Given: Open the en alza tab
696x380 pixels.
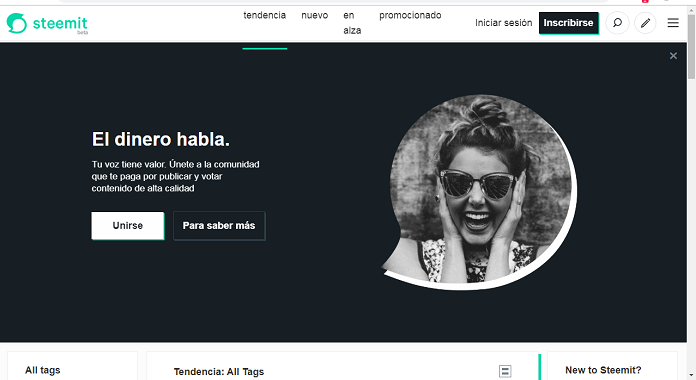Looking at the screenshot, I should tap(352, 23).
